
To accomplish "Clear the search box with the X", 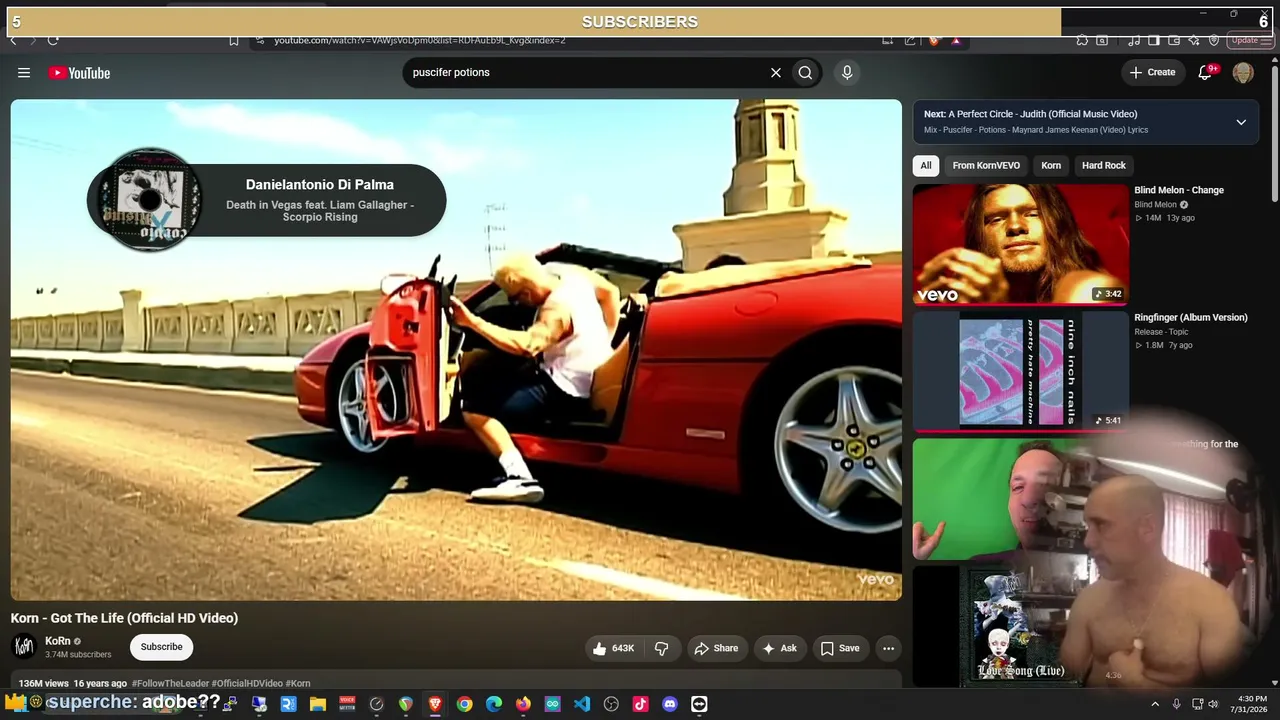I will click(775, 72).
